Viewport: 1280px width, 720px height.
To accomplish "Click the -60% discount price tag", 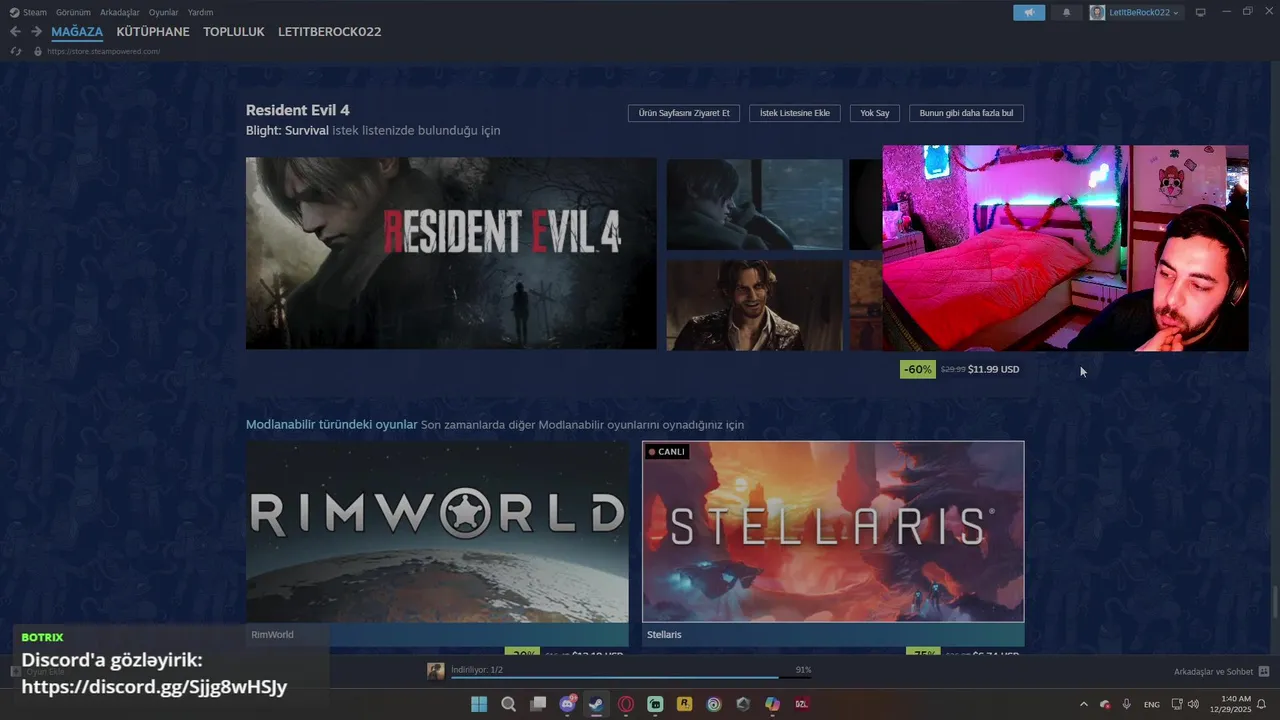I will pos(918,369).
